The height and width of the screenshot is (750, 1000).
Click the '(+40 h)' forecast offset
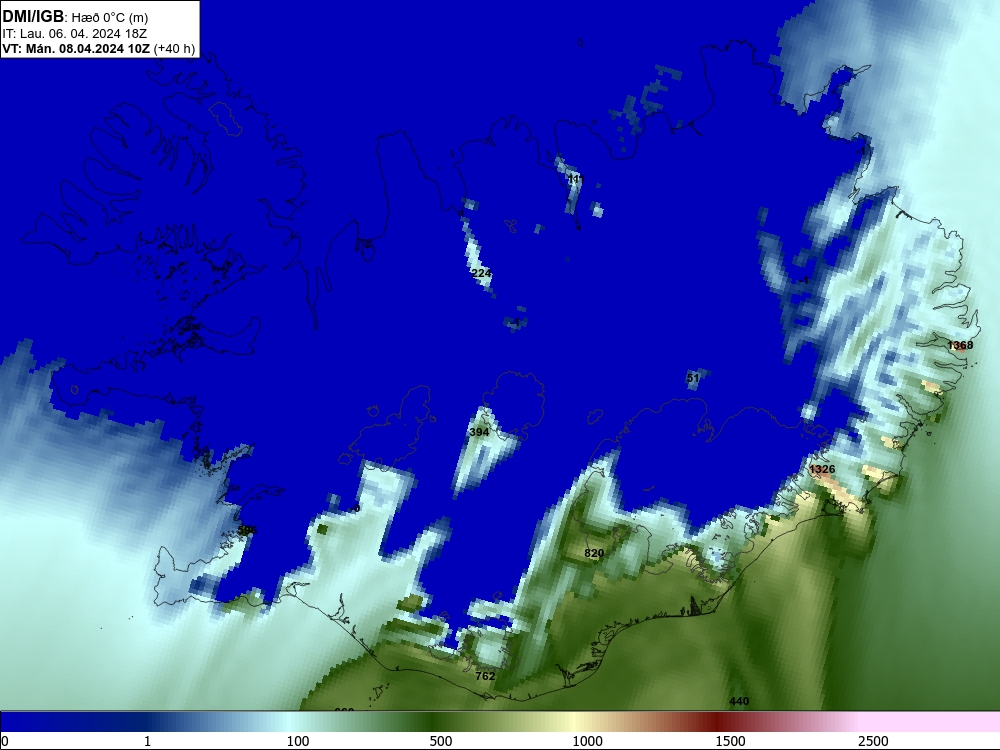click(x=174, y=49)
